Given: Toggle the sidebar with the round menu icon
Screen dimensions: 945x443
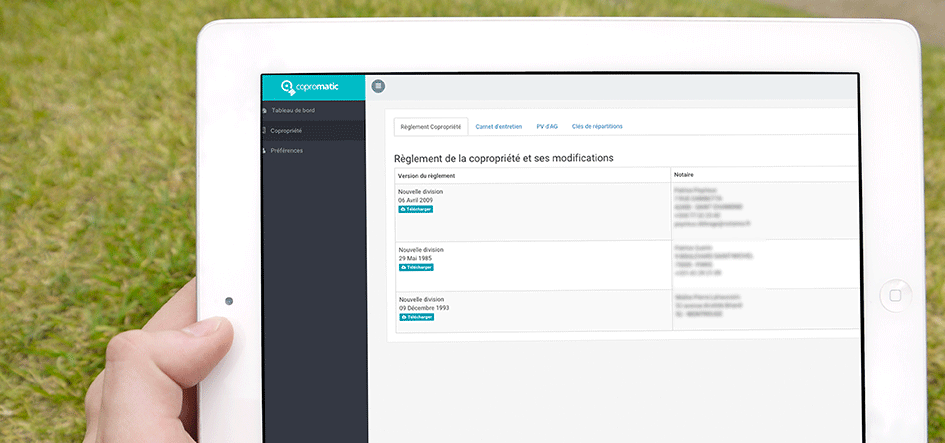Looking at the screenshot, I should click(x=378, y=86).
